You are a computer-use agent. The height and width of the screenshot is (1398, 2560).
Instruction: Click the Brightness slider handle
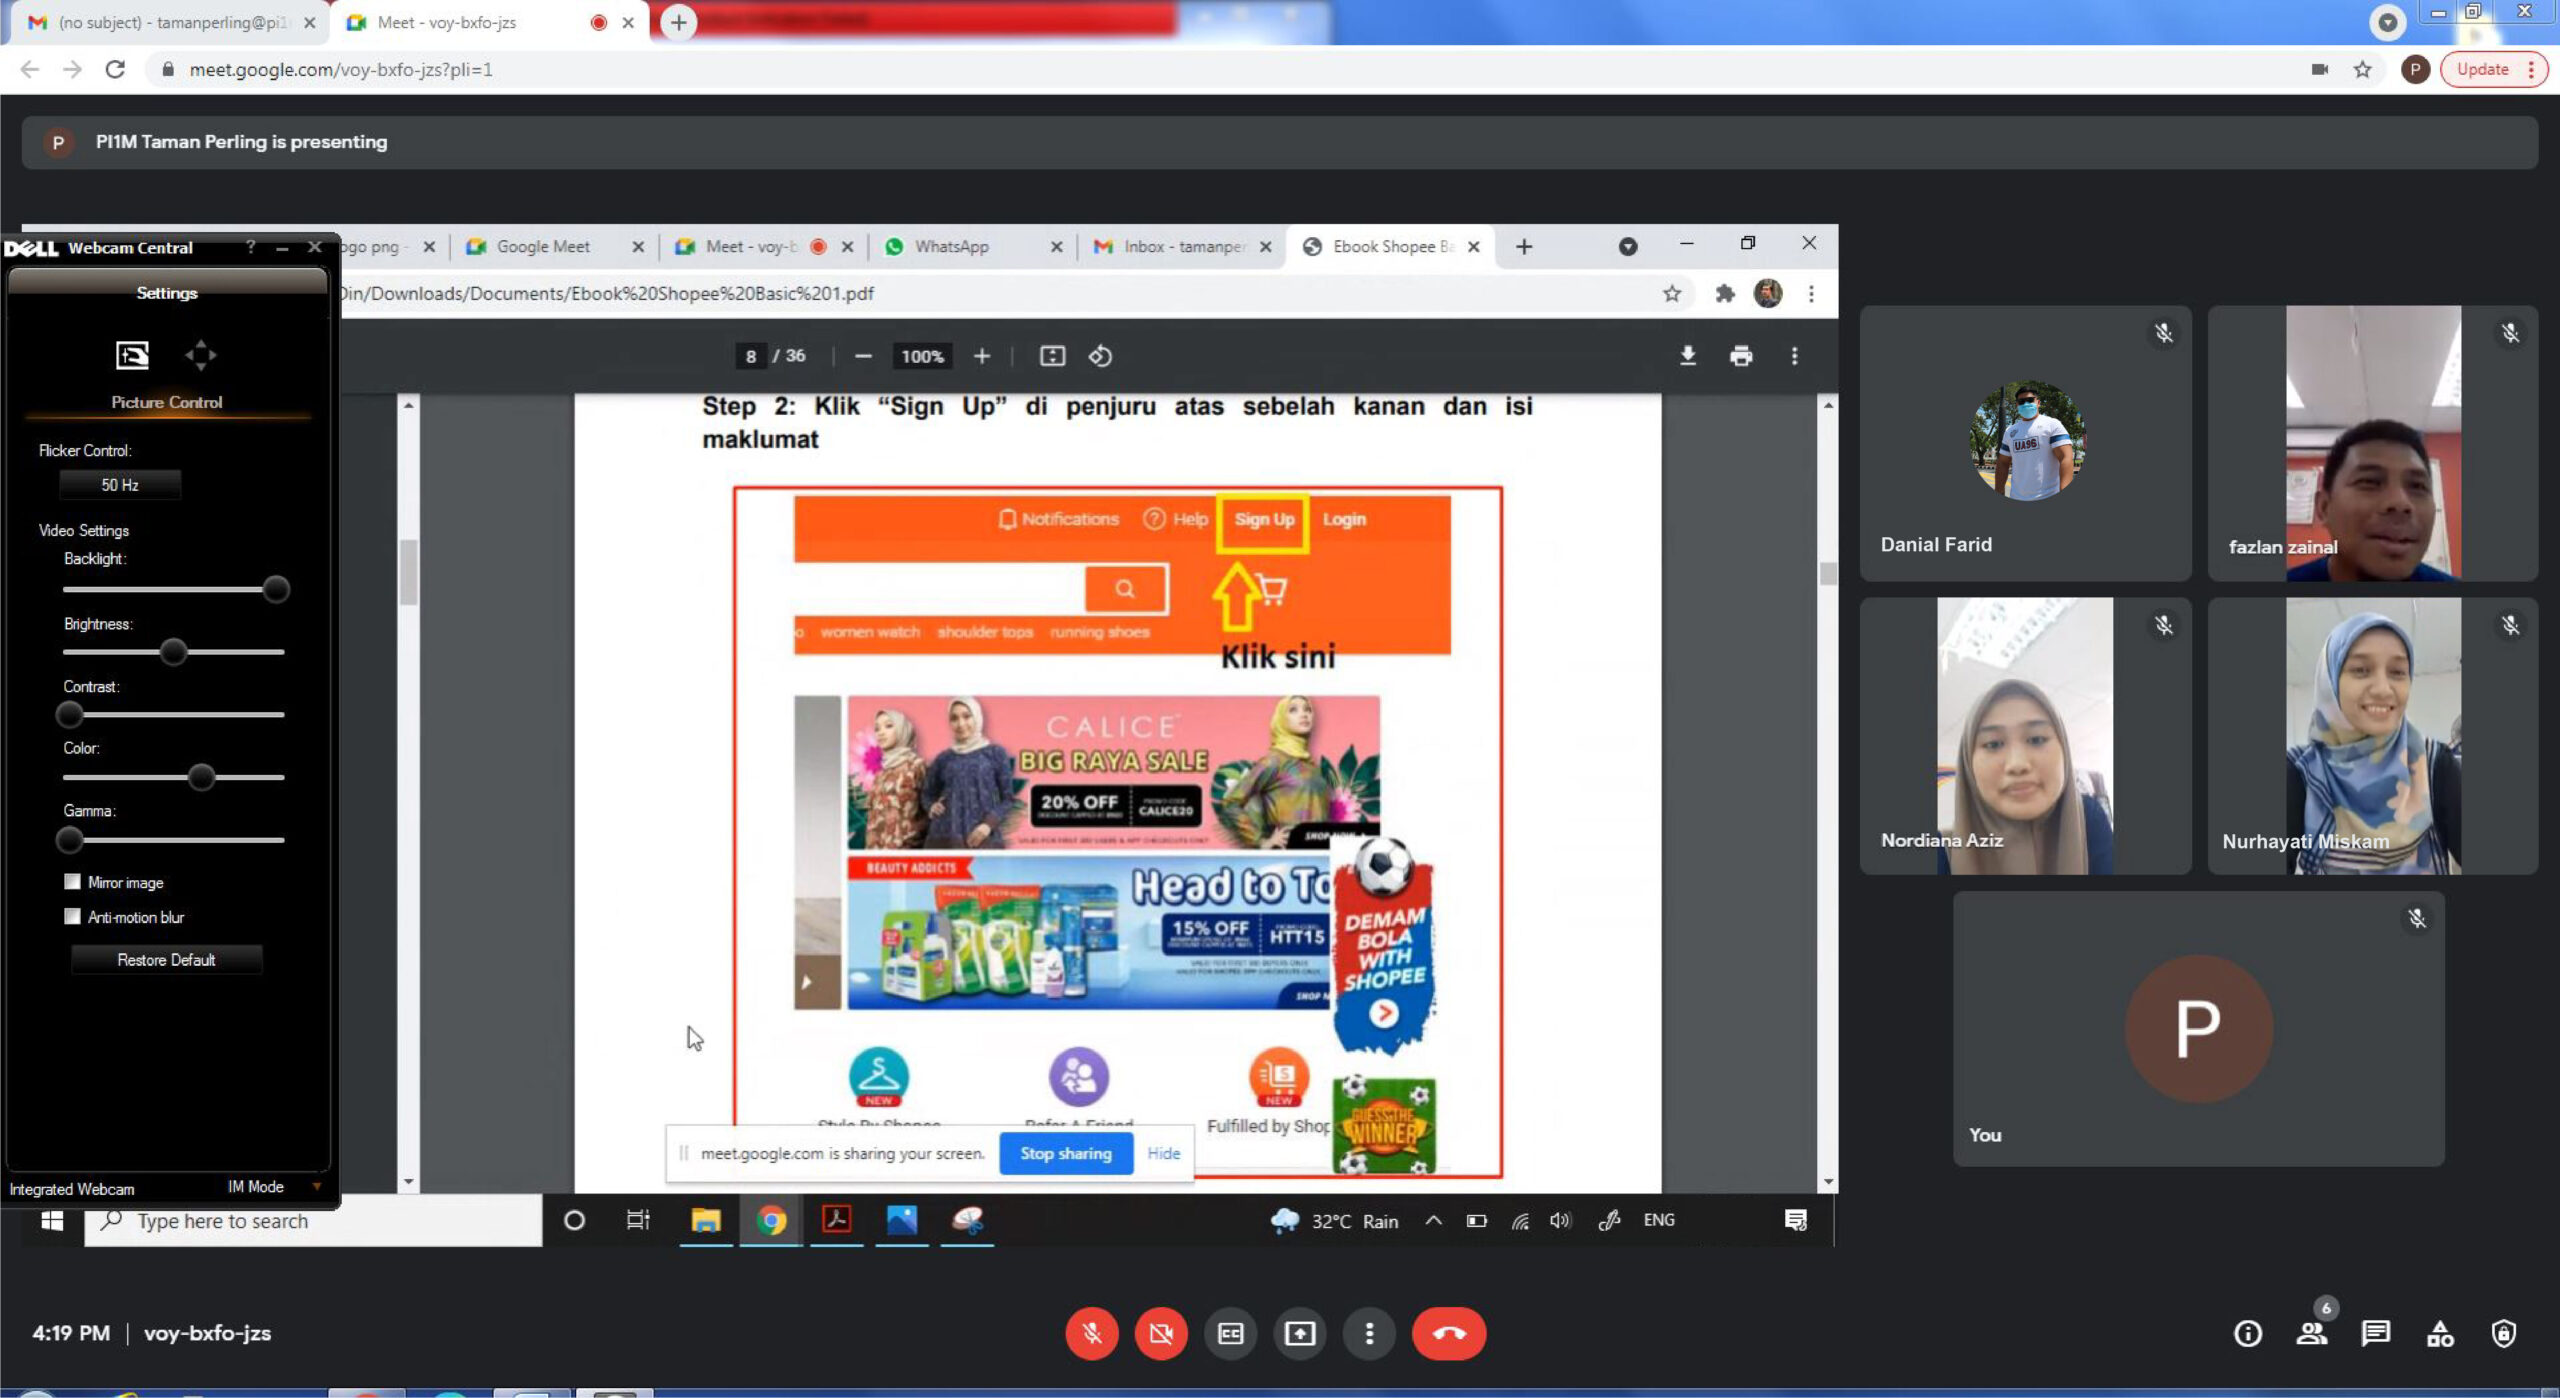coord(173,652)
